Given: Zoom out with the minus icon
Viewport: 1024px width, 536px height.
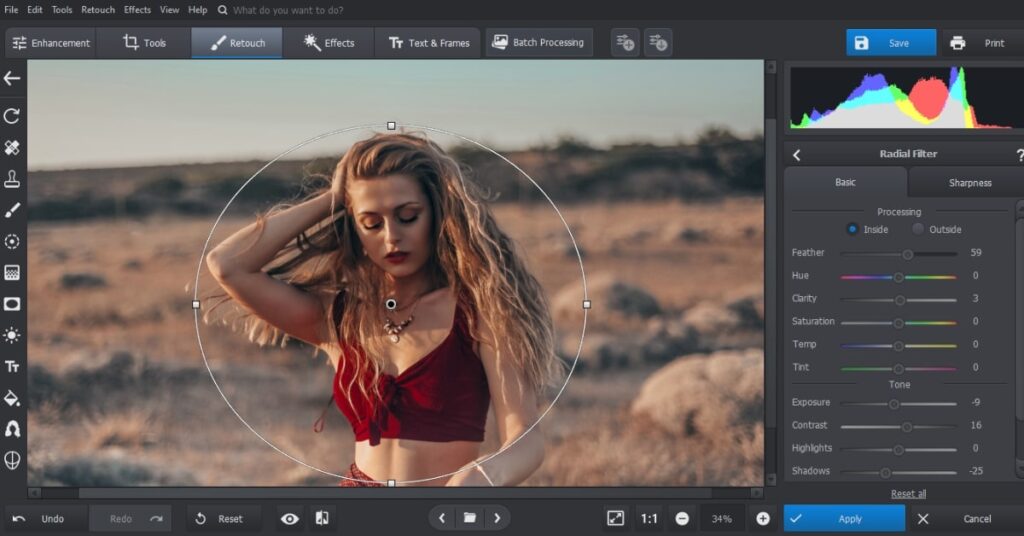Looking at the screenshot, I should click(x=682, y=518).
